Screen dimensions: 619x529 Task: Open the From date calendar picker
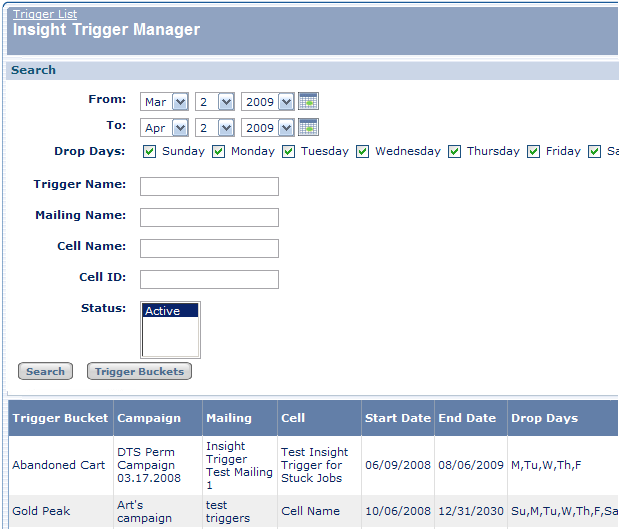[x=309, y=101]
